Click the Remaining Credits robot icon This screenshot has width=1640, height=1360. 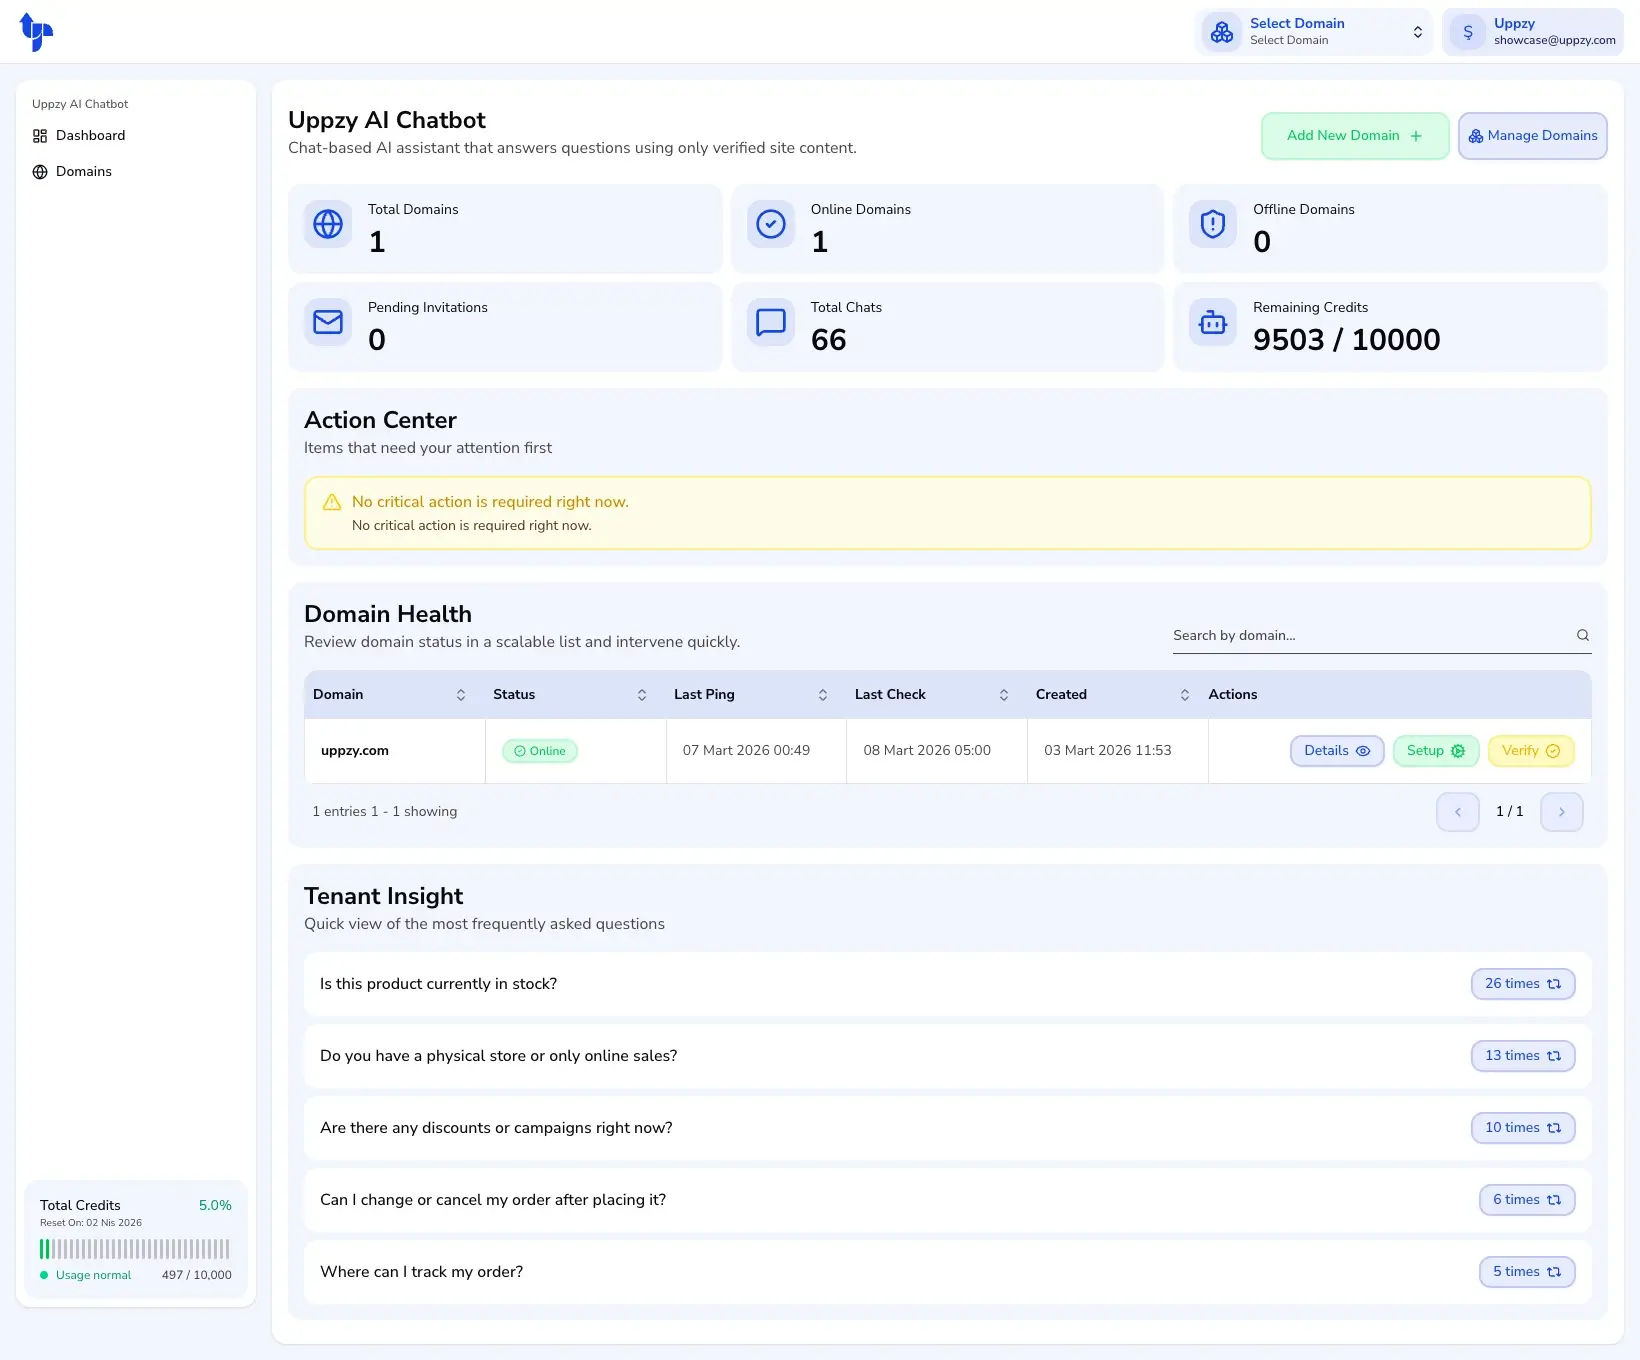pyautogui.click(x=1213, y=322)
